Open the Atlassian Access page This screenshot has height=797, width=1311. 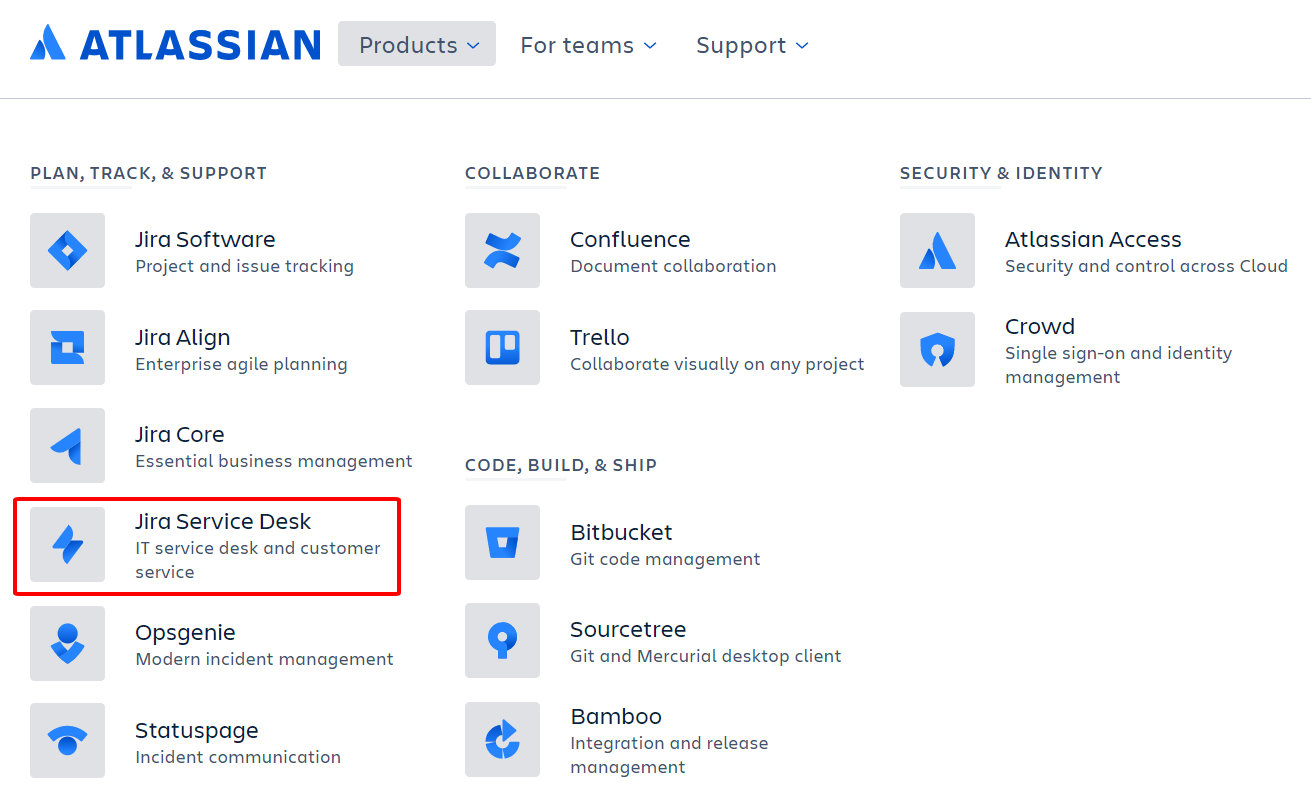(1093, 240)
